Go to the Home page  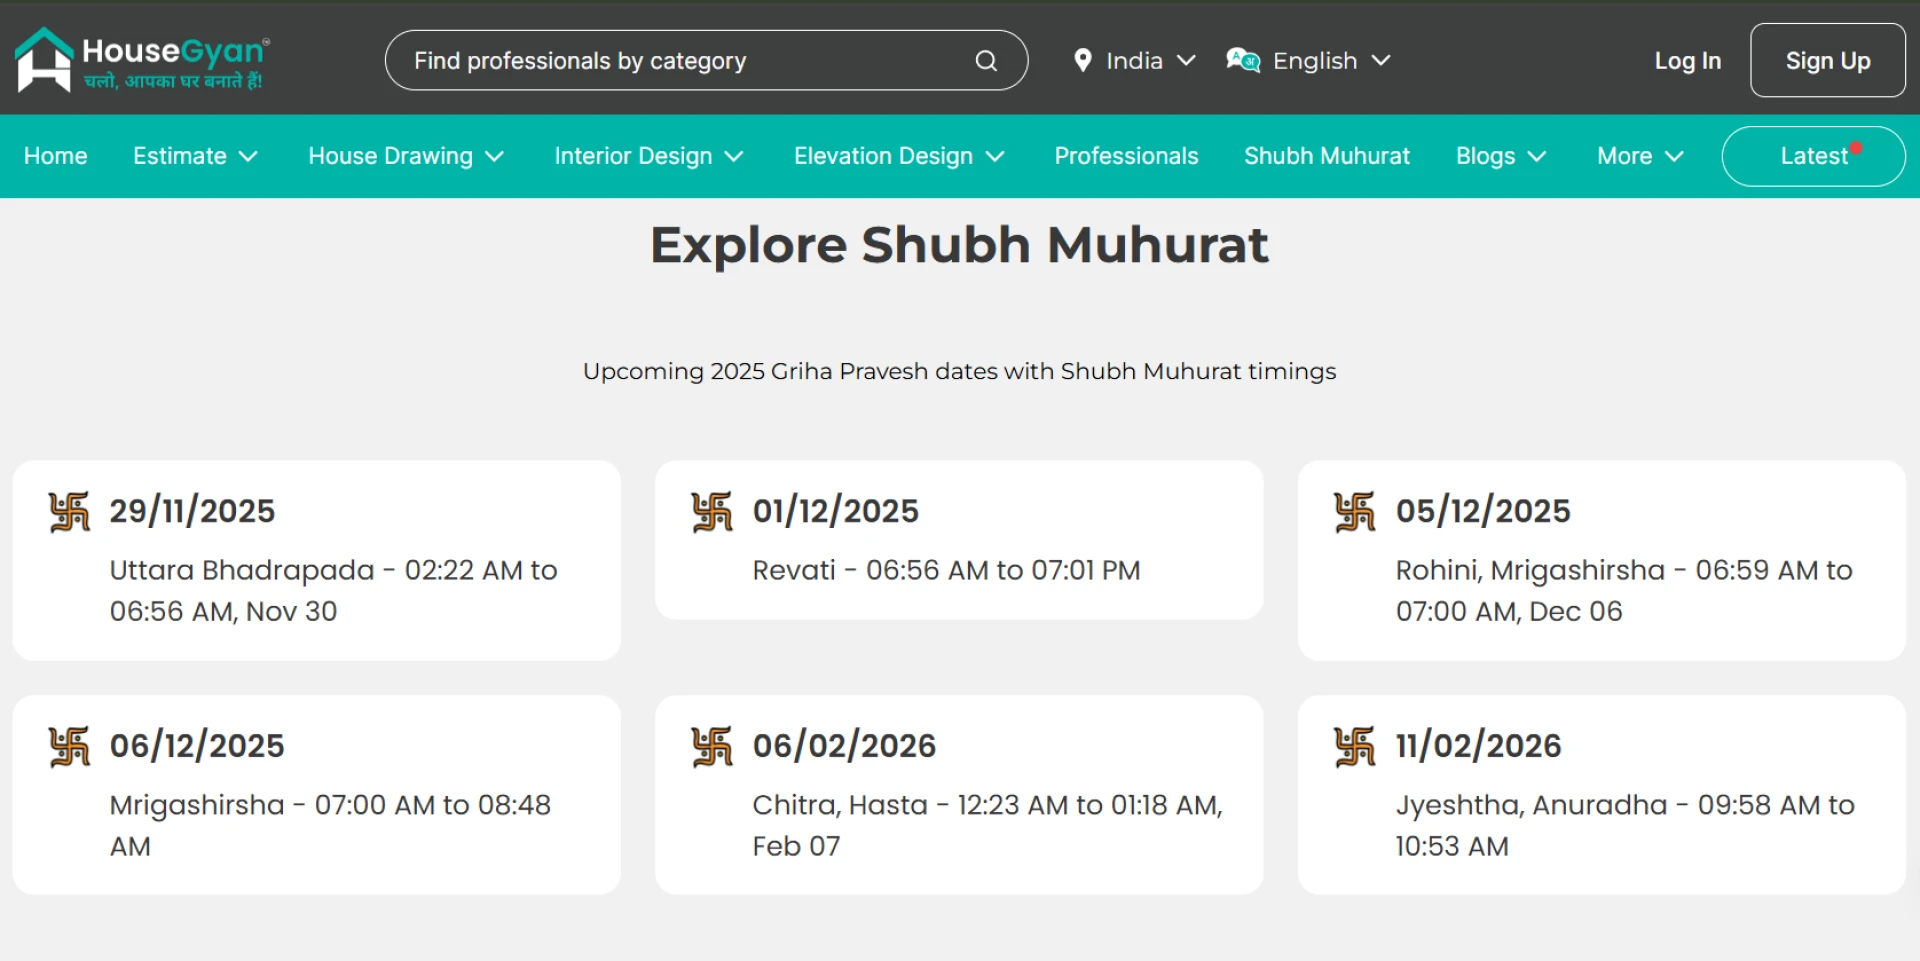(56, 156)
